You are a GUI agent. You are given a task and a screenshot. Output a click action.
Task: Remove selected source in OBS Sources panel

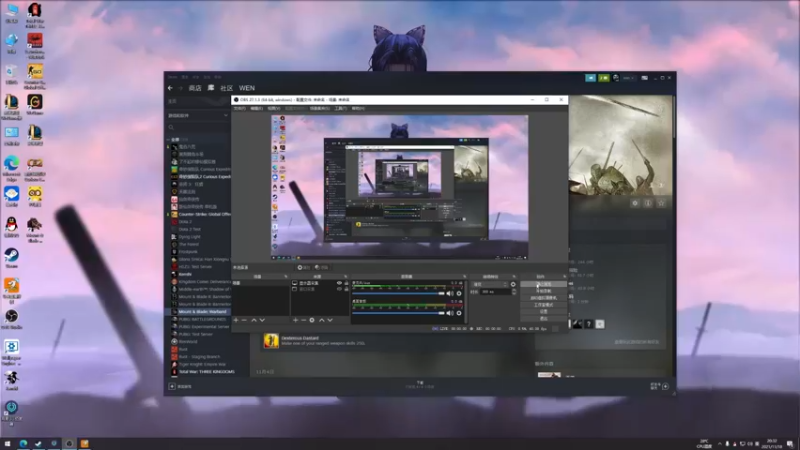pyautogui.click(x=304, y=320)
